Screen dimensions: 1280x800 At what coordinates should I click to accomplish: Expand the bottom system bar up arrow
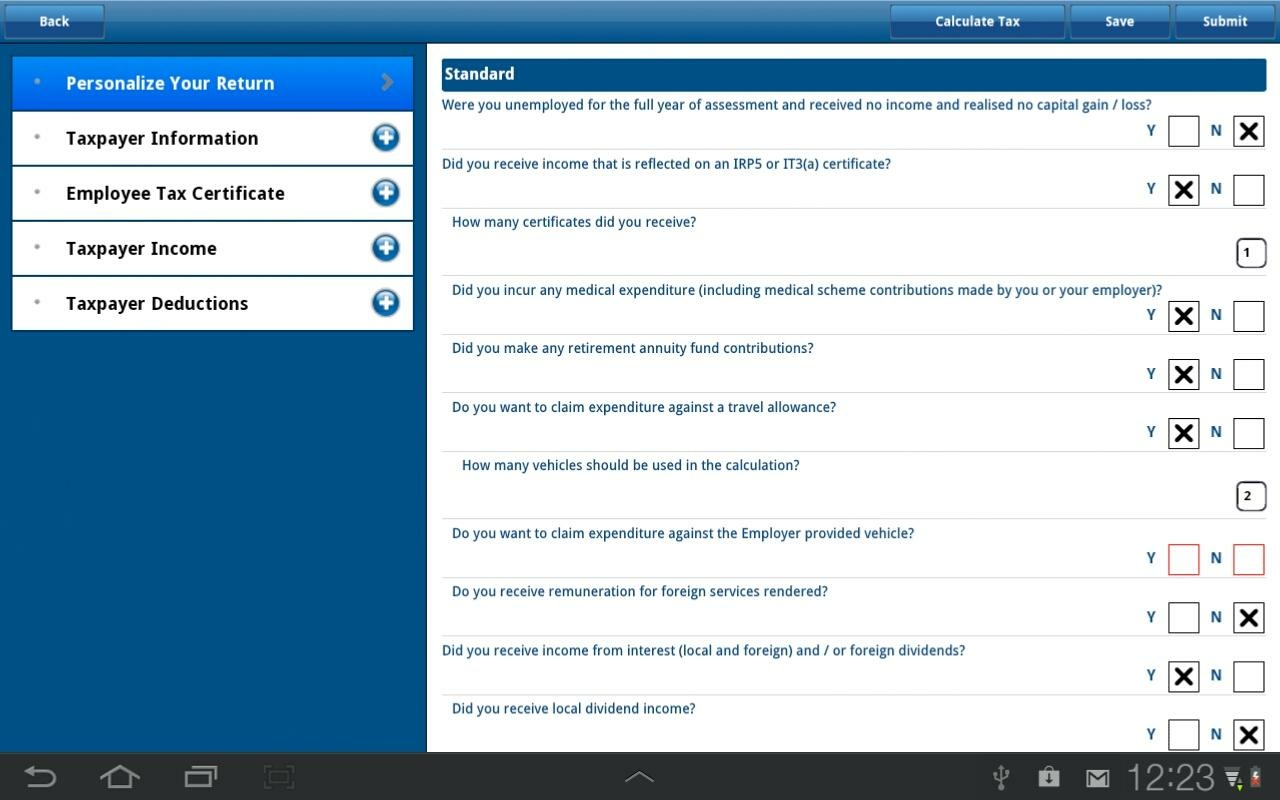639,777
